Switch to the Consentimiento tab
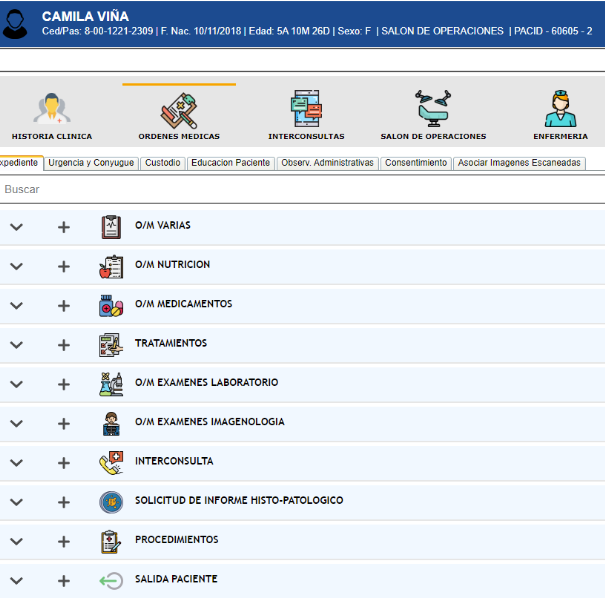Screen dimensions: 605x598 [416, 163]
